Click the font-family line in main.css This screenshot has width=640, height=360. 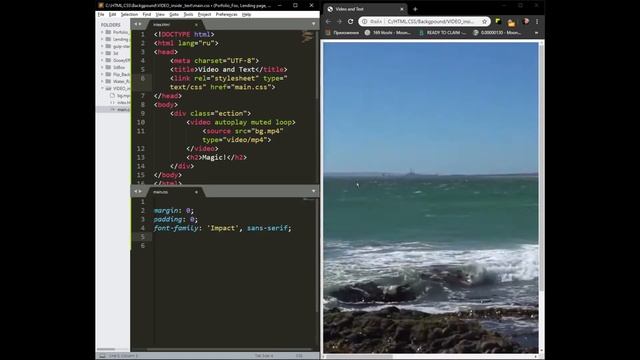(x=222, y=228)
